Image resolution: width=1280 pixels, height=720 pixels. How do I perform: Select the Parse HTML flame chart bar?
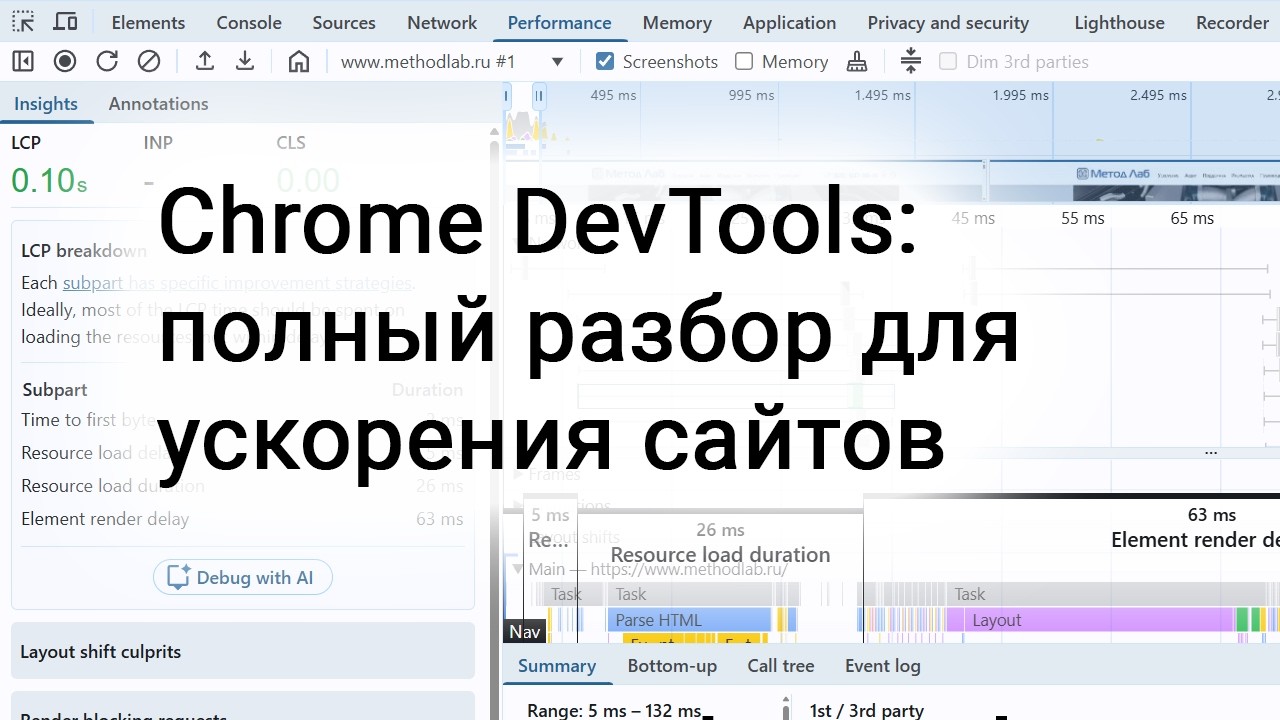pos(689,620)
